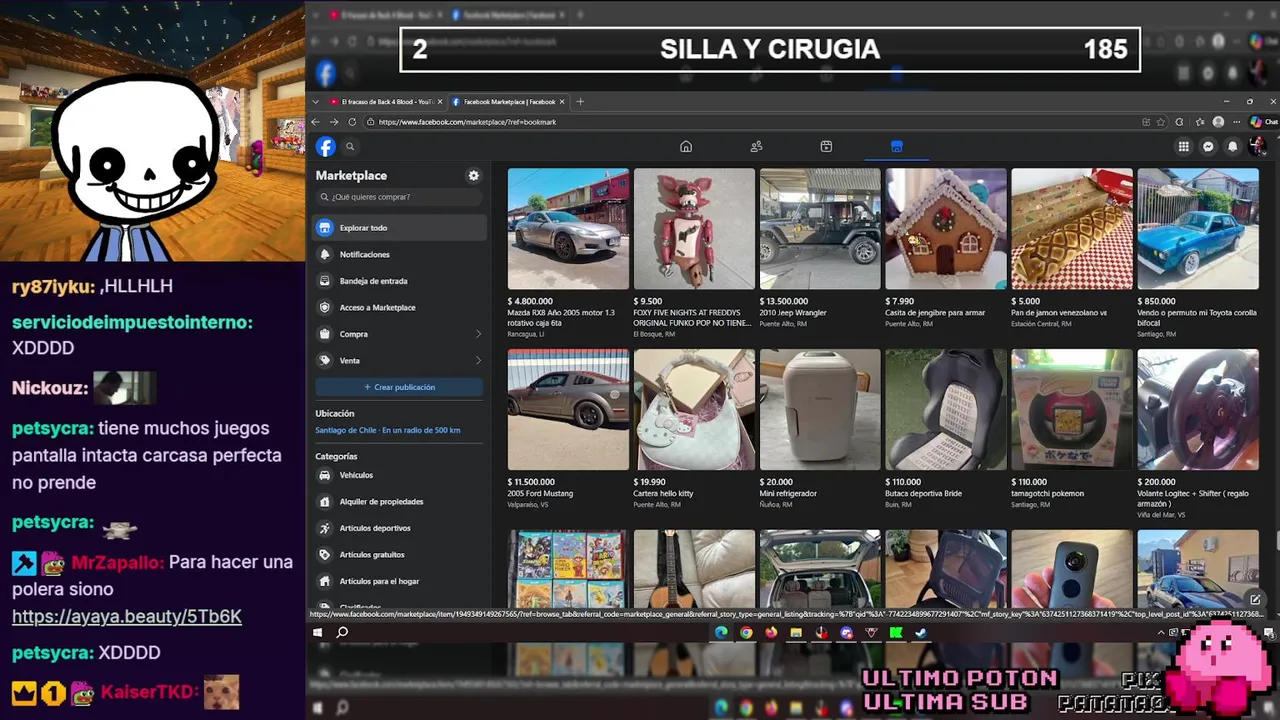Viewport: 1280px width, 720px height.
Task: Select the Marketplace icon in Facebook navbar
Action: tap(897, 147)
